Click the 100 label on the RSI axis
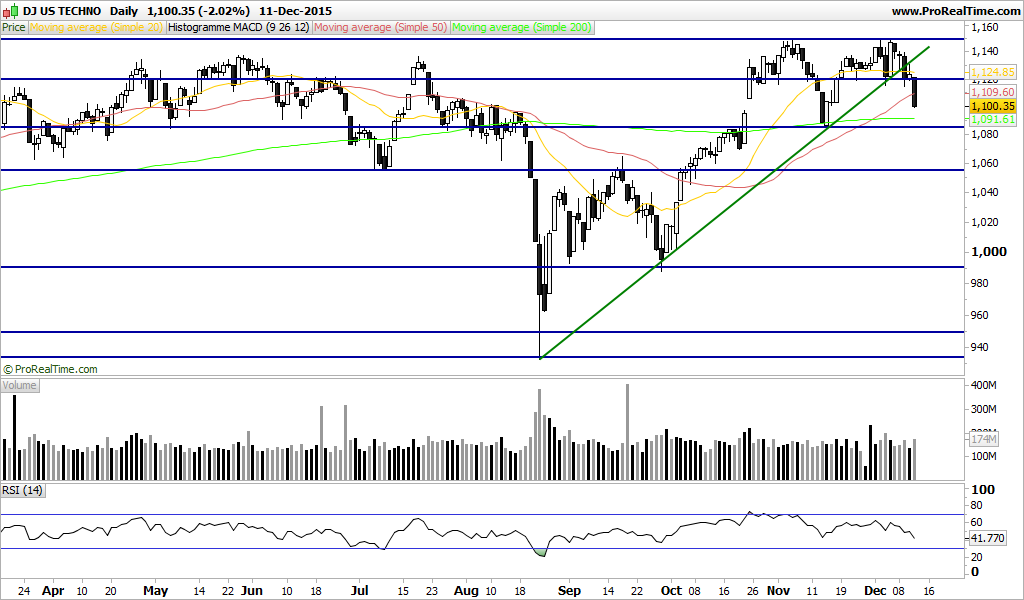 (984, 490)
